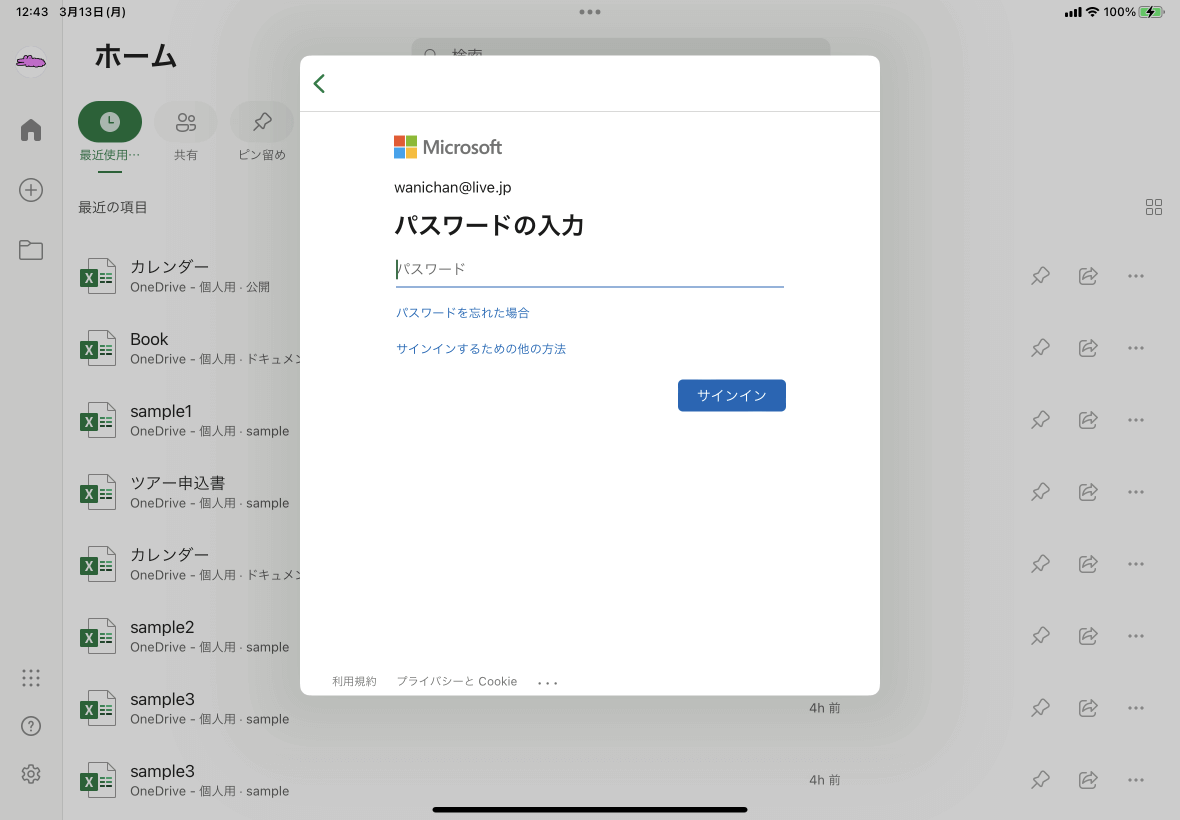Share the first カレンダー file

point(1088,276)
